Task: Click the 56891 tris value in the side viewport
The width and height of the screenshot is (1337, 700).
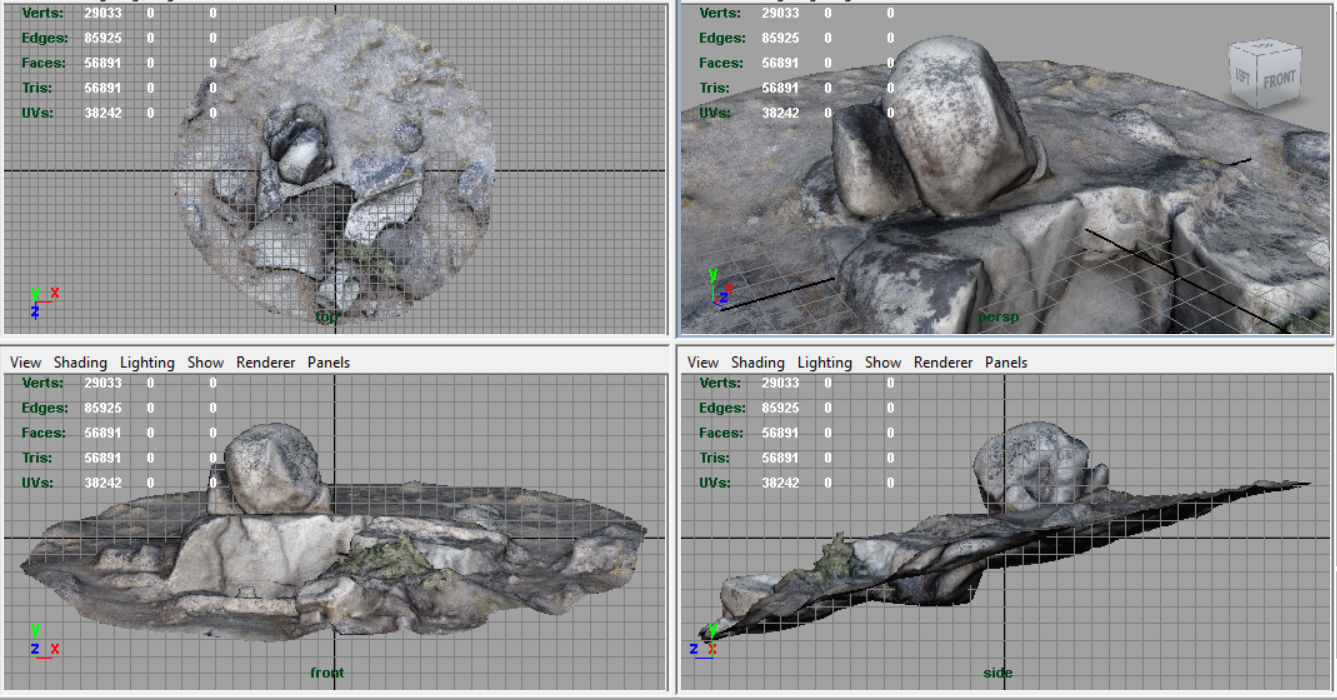Action: [x=781, y=458]
